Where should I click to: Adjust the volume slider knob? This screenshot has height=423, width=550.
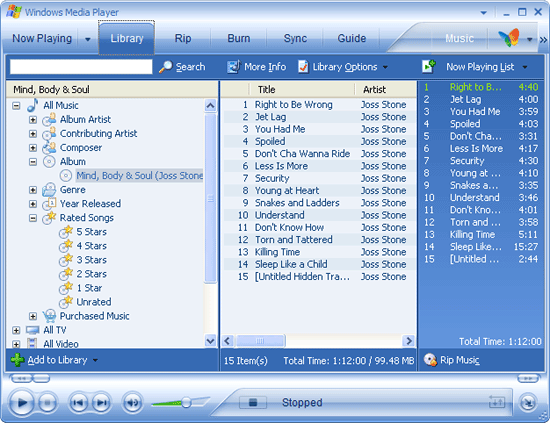(186, 402)
